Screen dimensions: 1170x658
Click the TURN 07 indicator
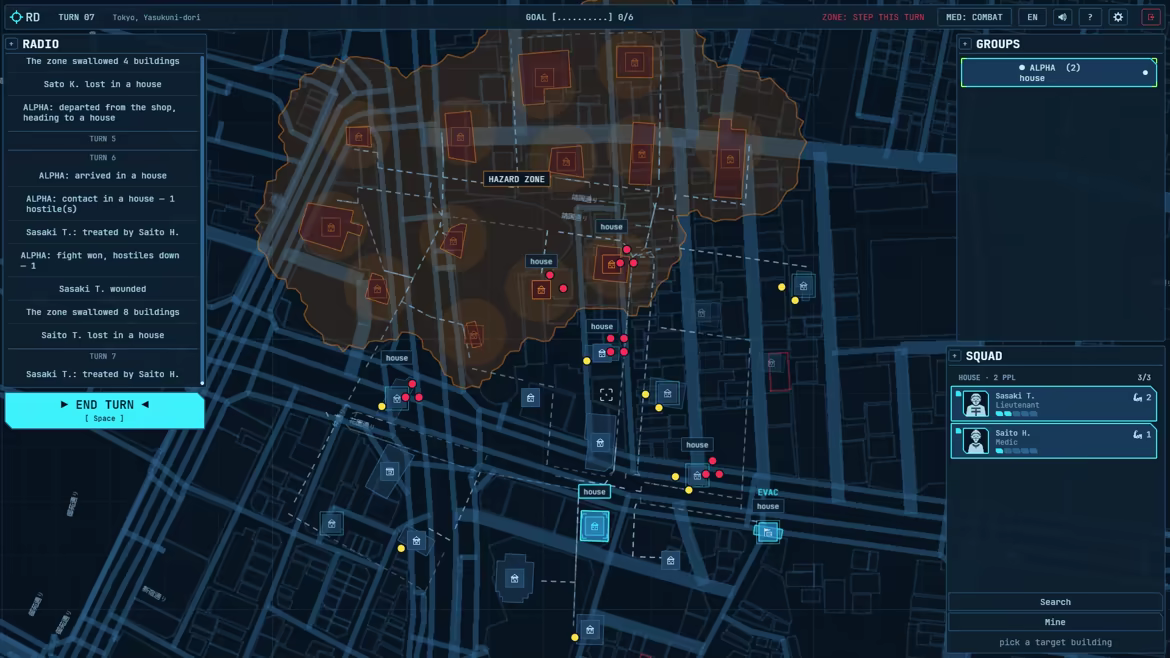pyautogui.click(x=76, y=17)
